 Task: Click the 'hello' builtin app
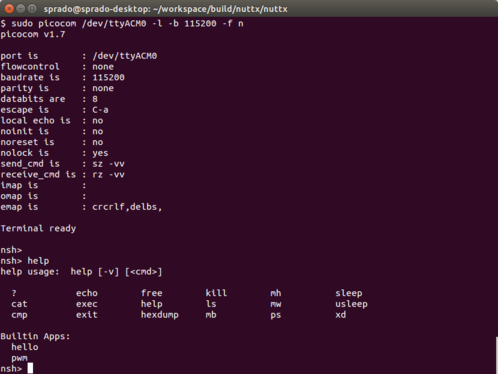25,347
